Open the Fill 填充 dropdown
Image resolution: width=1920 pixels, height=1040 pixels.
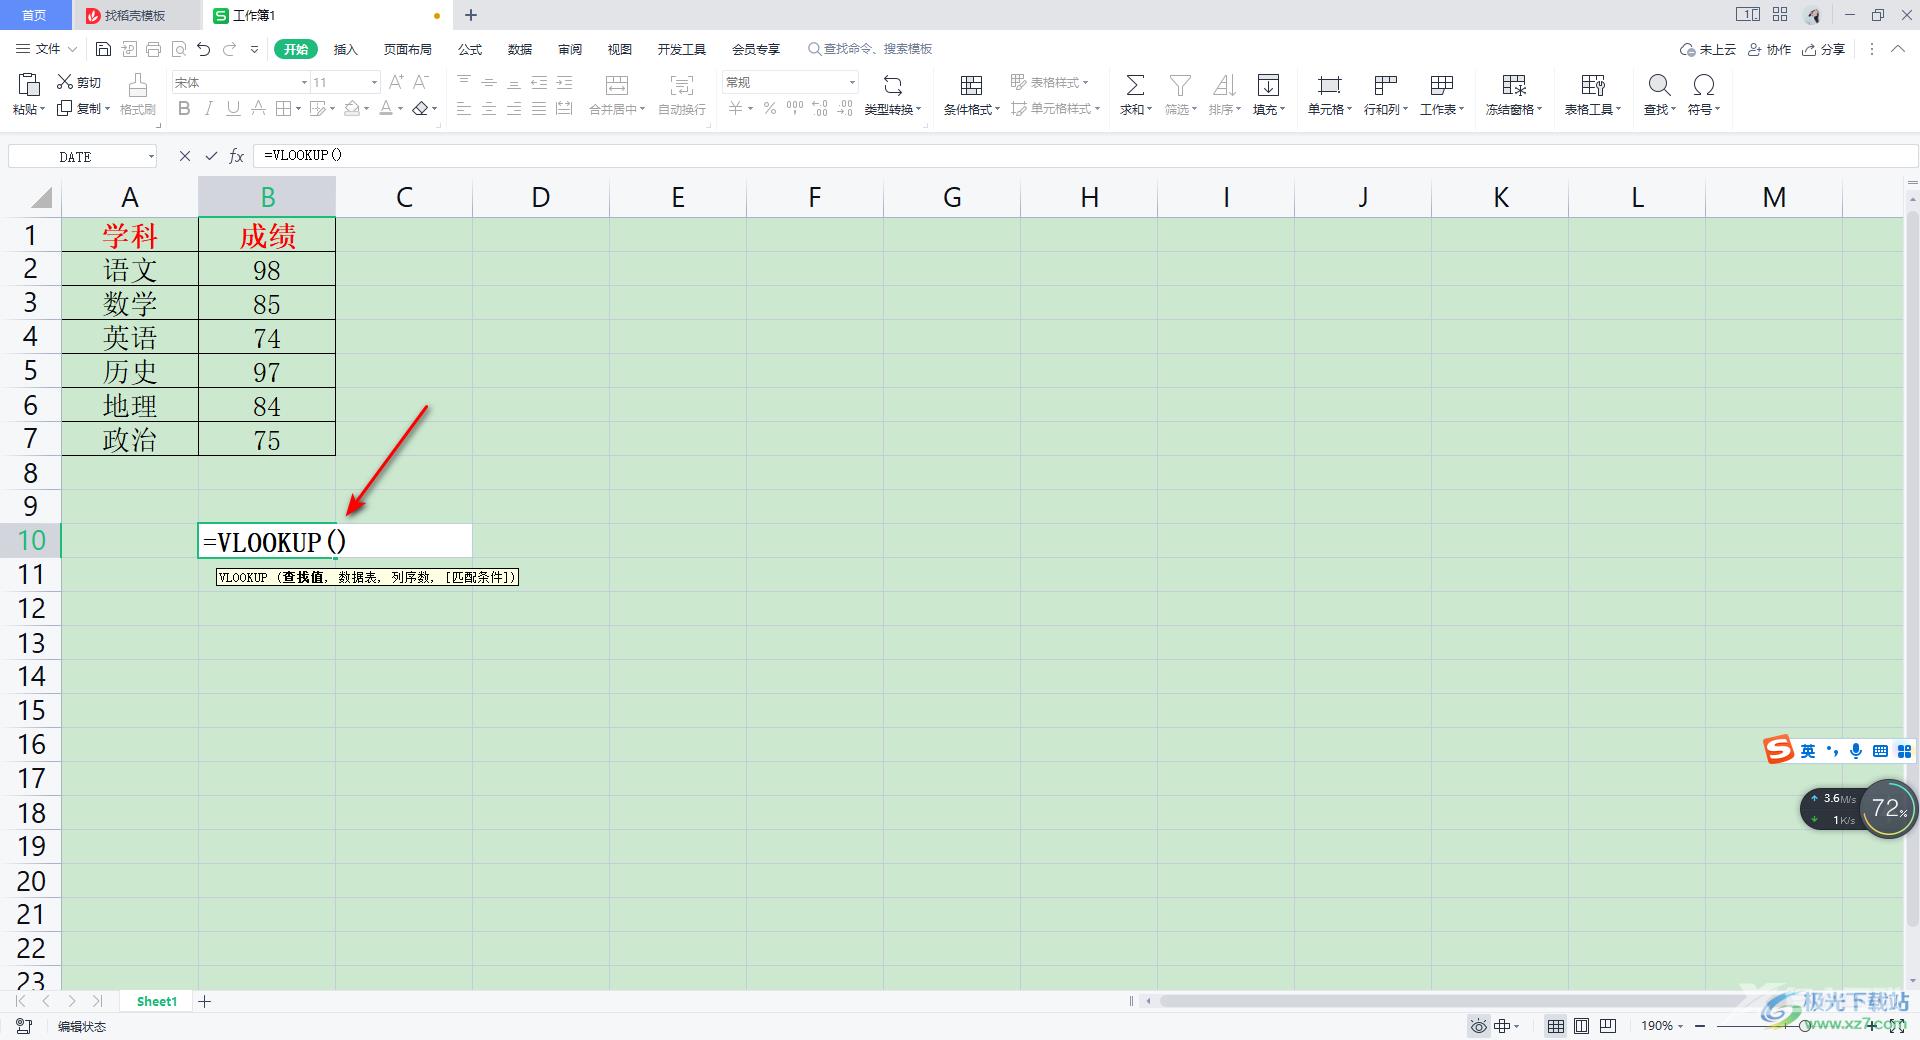[1269, 110]
